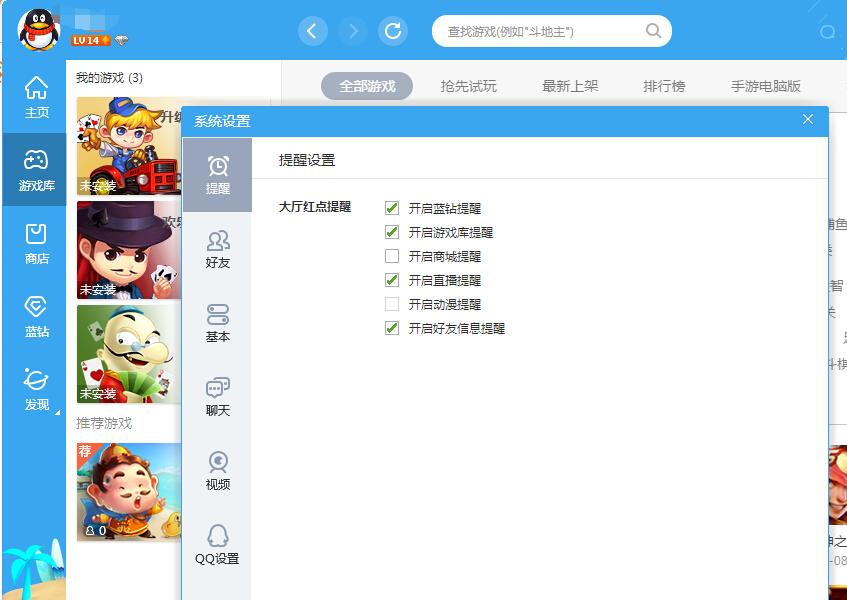Close the 系统设置 dialog
Viewport: 847px width, 600px height.
(x=808, y=120)
